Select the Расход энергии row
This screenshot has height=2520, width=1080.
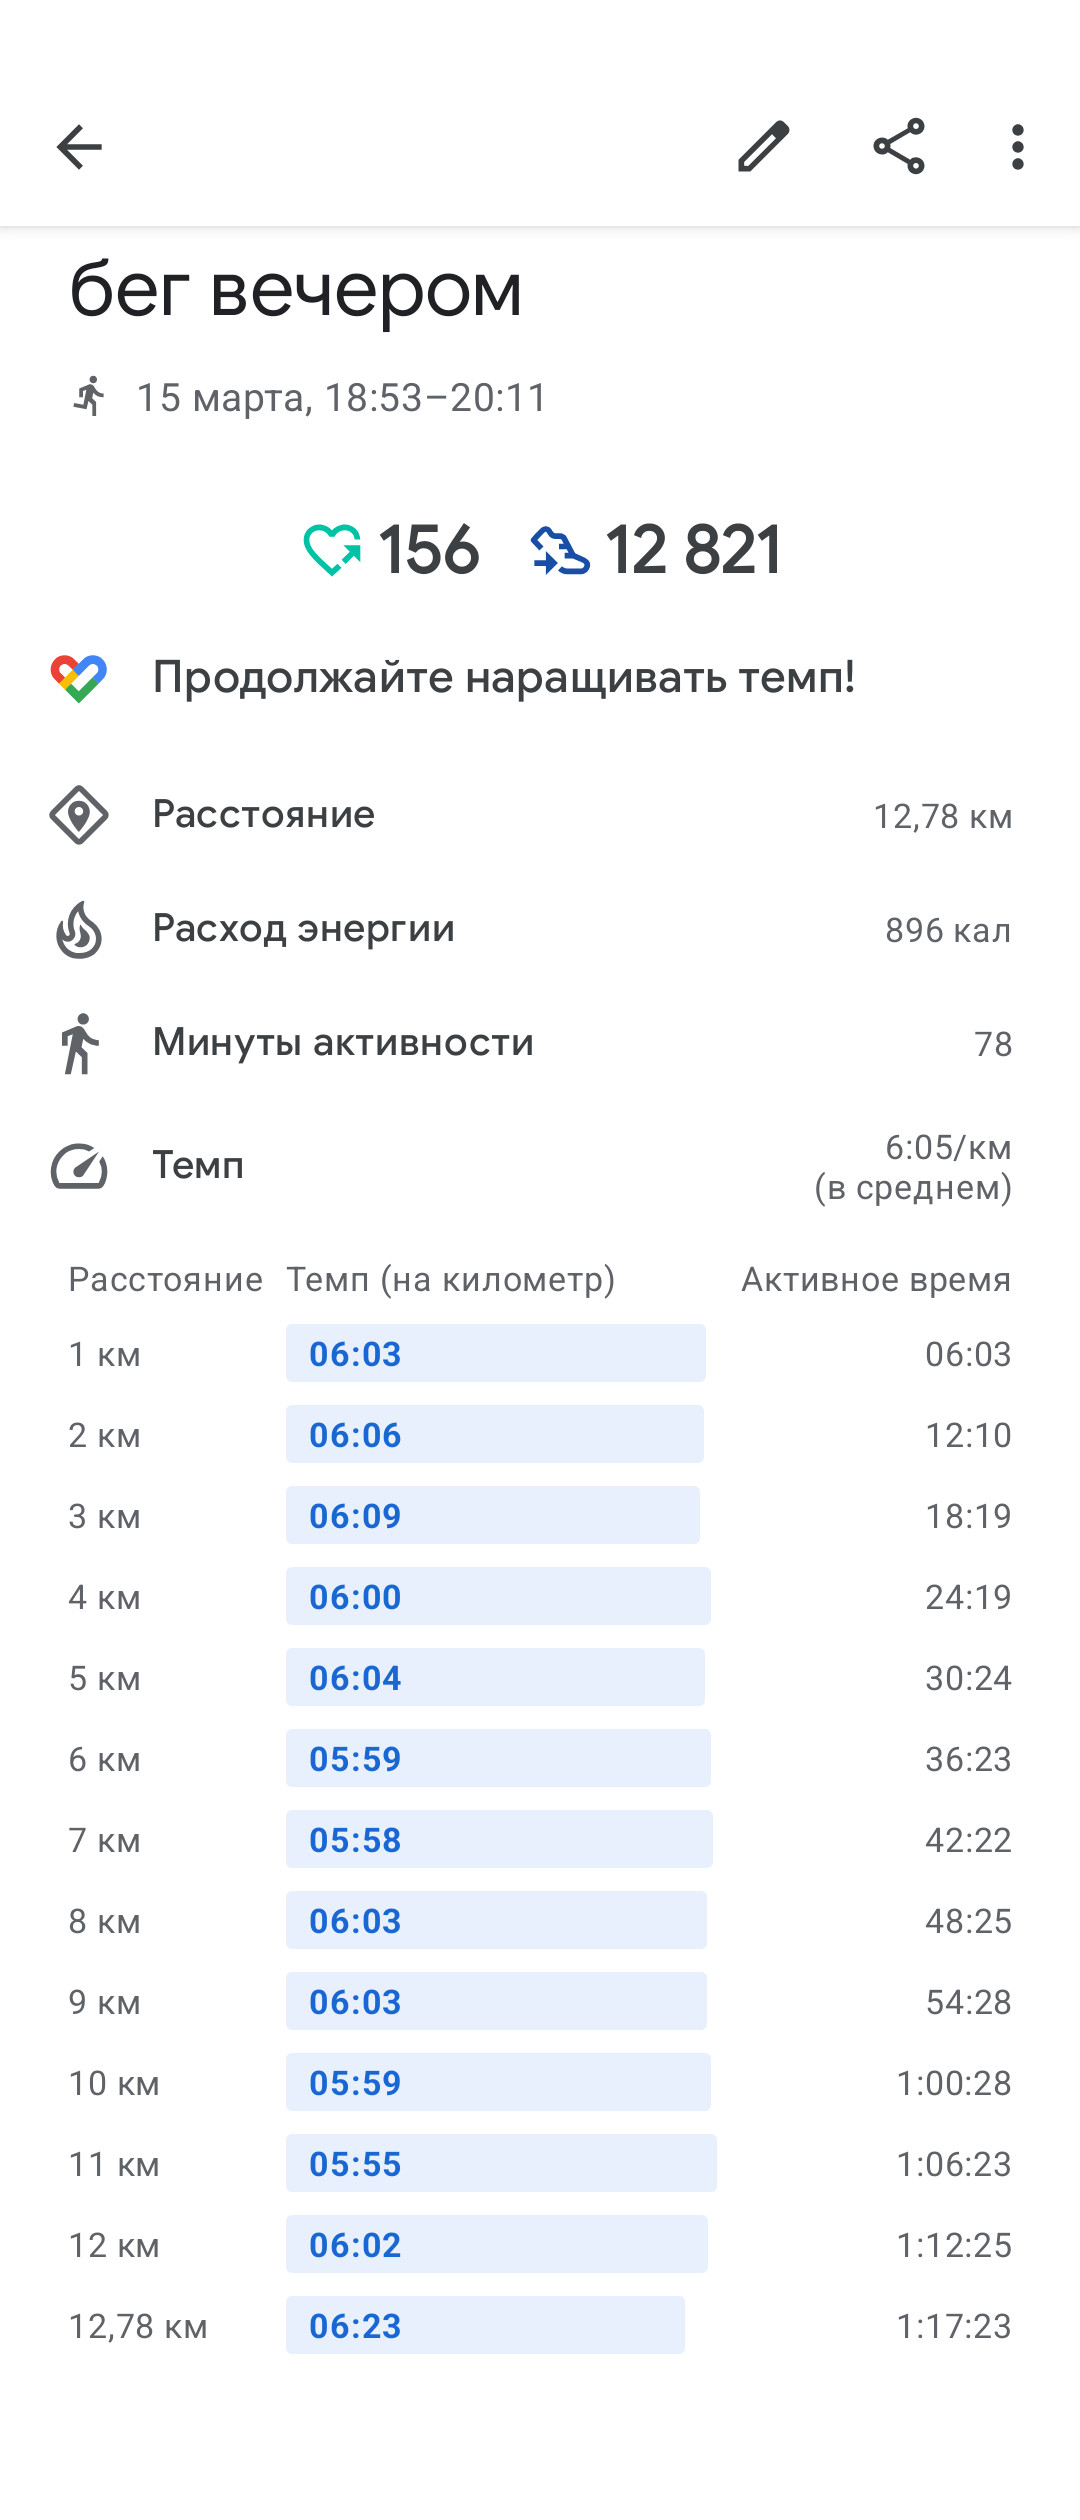[x=540, y=929]
